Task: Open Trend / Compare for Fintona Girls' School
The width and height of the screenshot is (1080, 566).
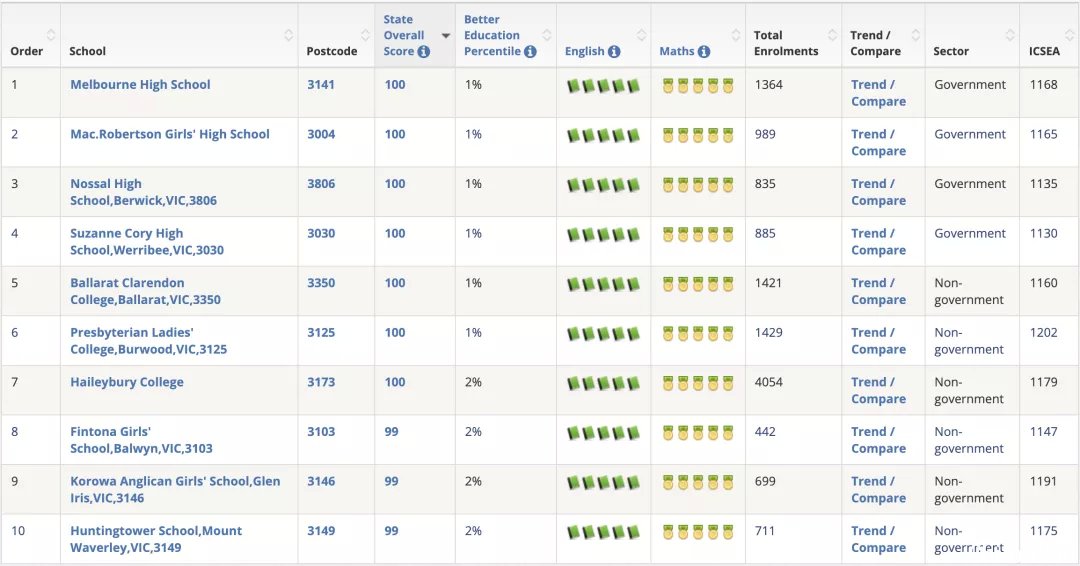Action: [878, 440]
